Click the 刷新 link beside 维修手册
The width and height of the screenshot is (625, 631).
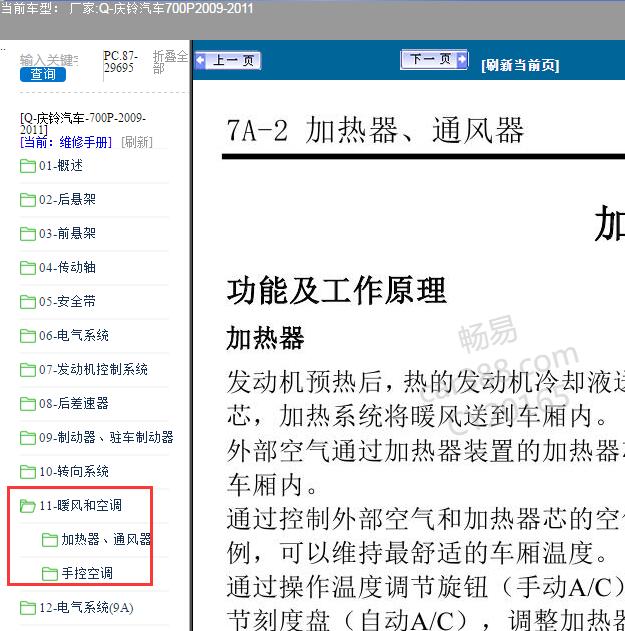tap(137, 142)
